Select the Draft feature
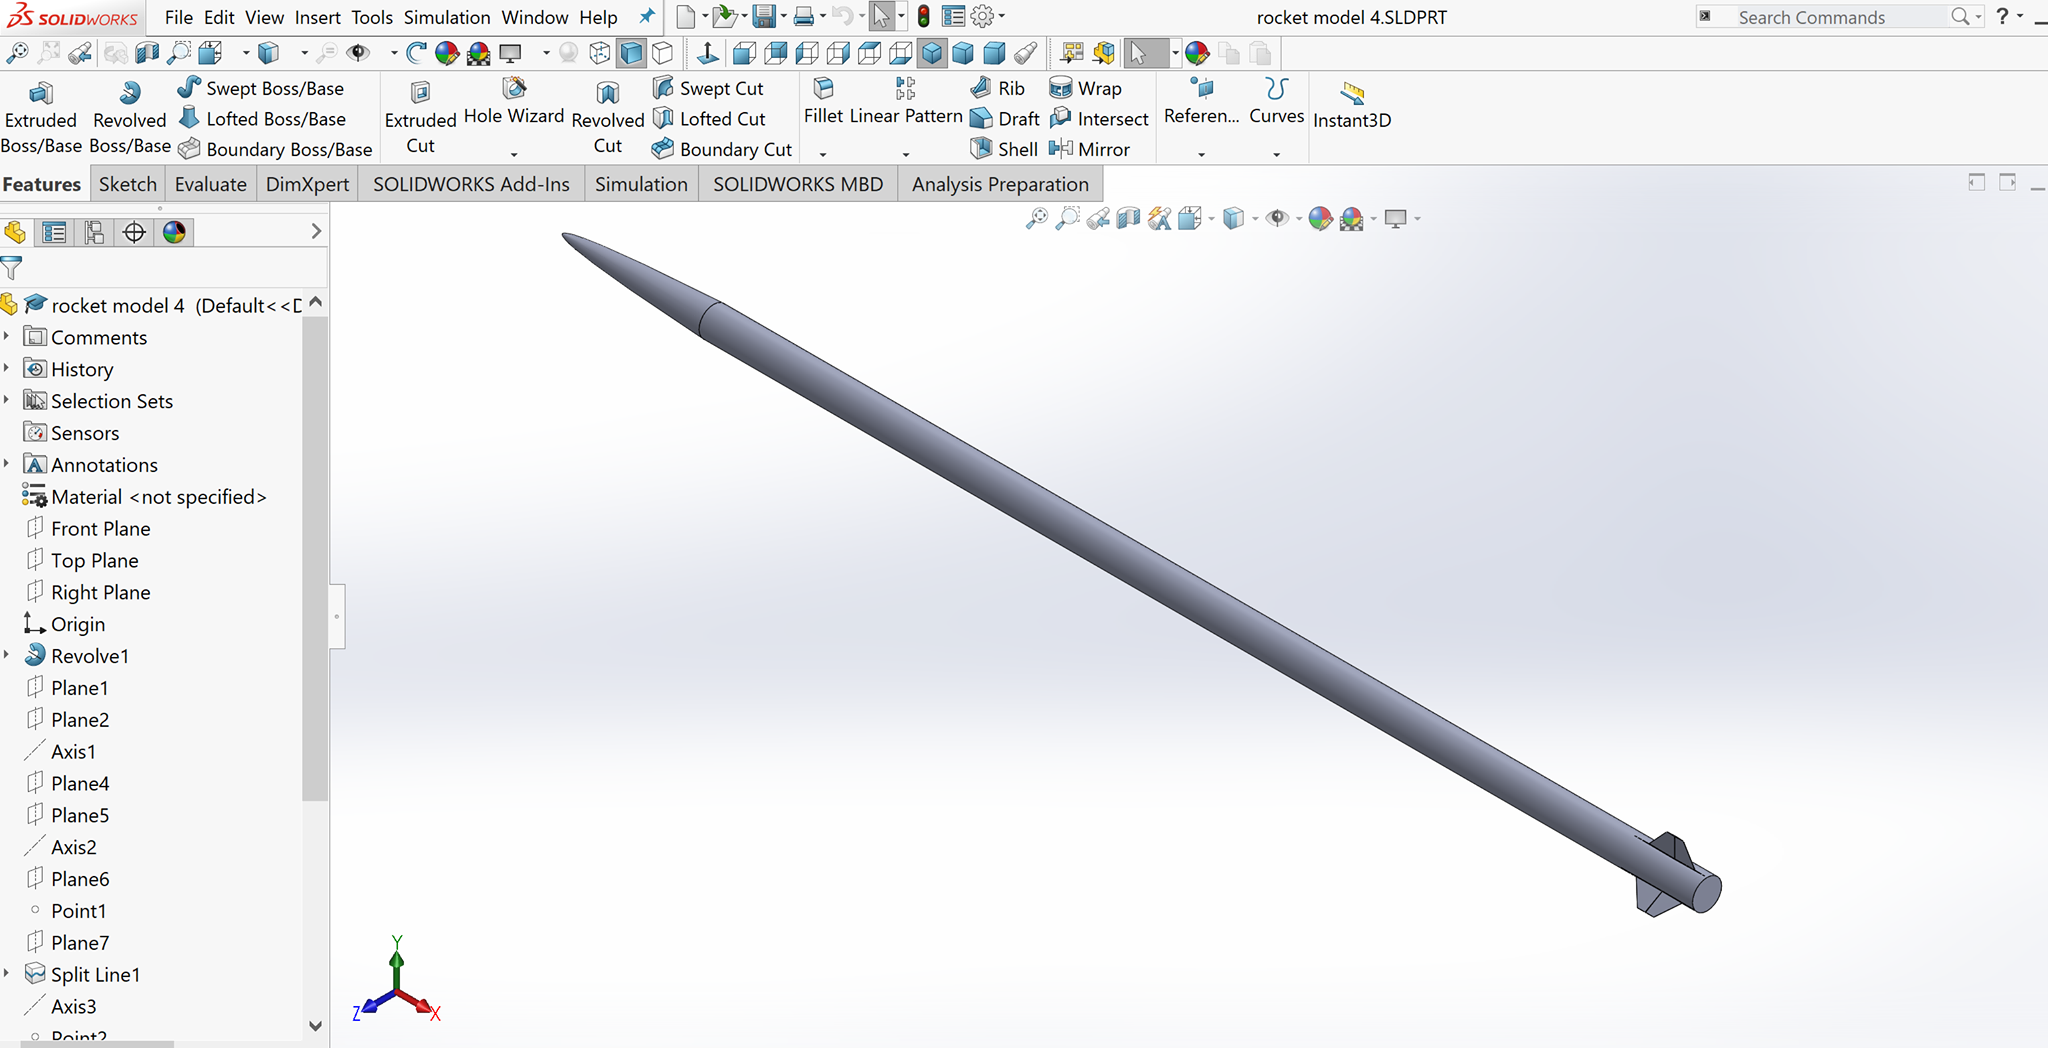Image resolution: width=2048 pixels, height=1048 pixels. click(x=1005, y=119)
